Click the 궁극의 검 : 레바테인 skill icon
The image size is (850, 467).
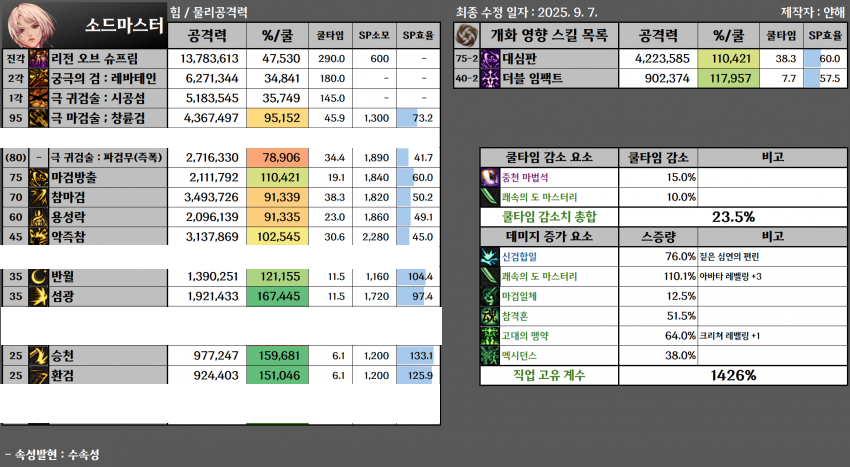(39, 79)
